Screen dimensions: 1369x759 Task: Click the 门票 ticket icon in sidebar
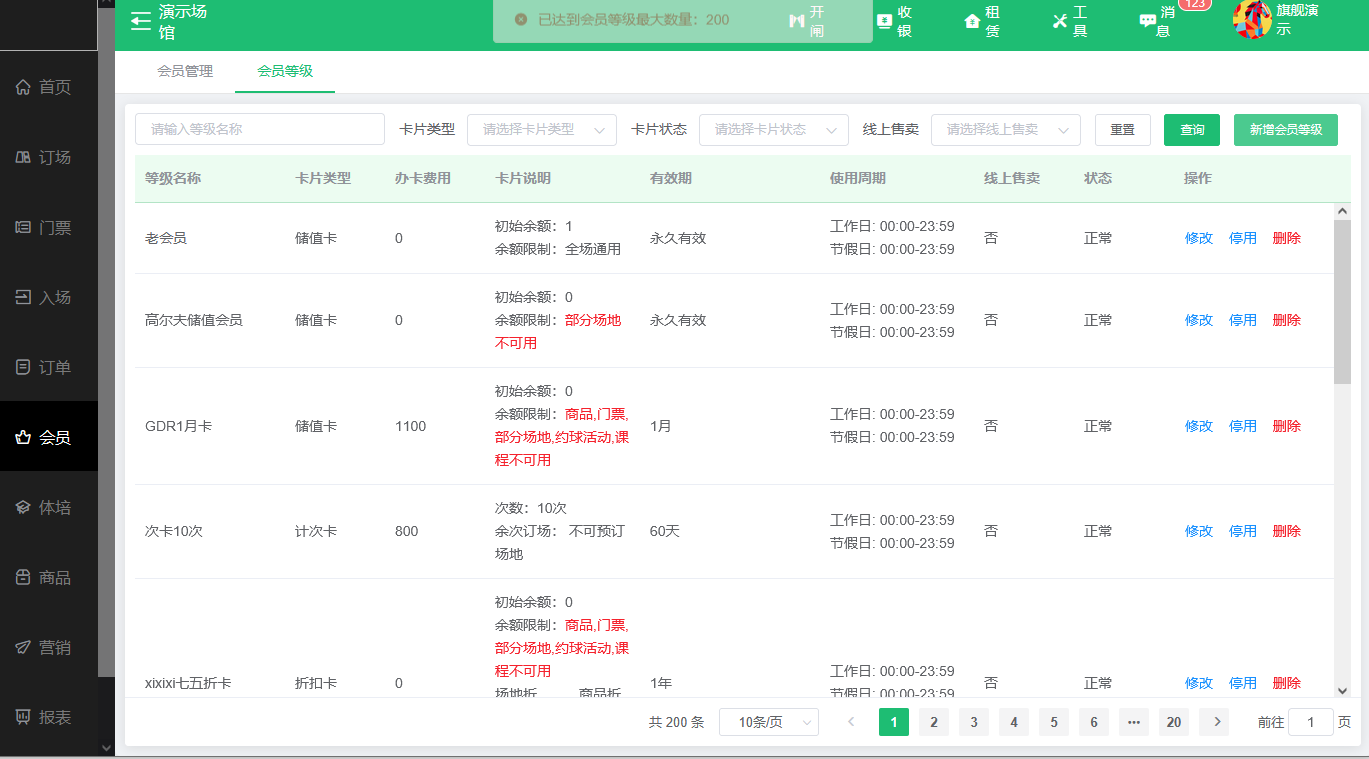pos(24,227)
